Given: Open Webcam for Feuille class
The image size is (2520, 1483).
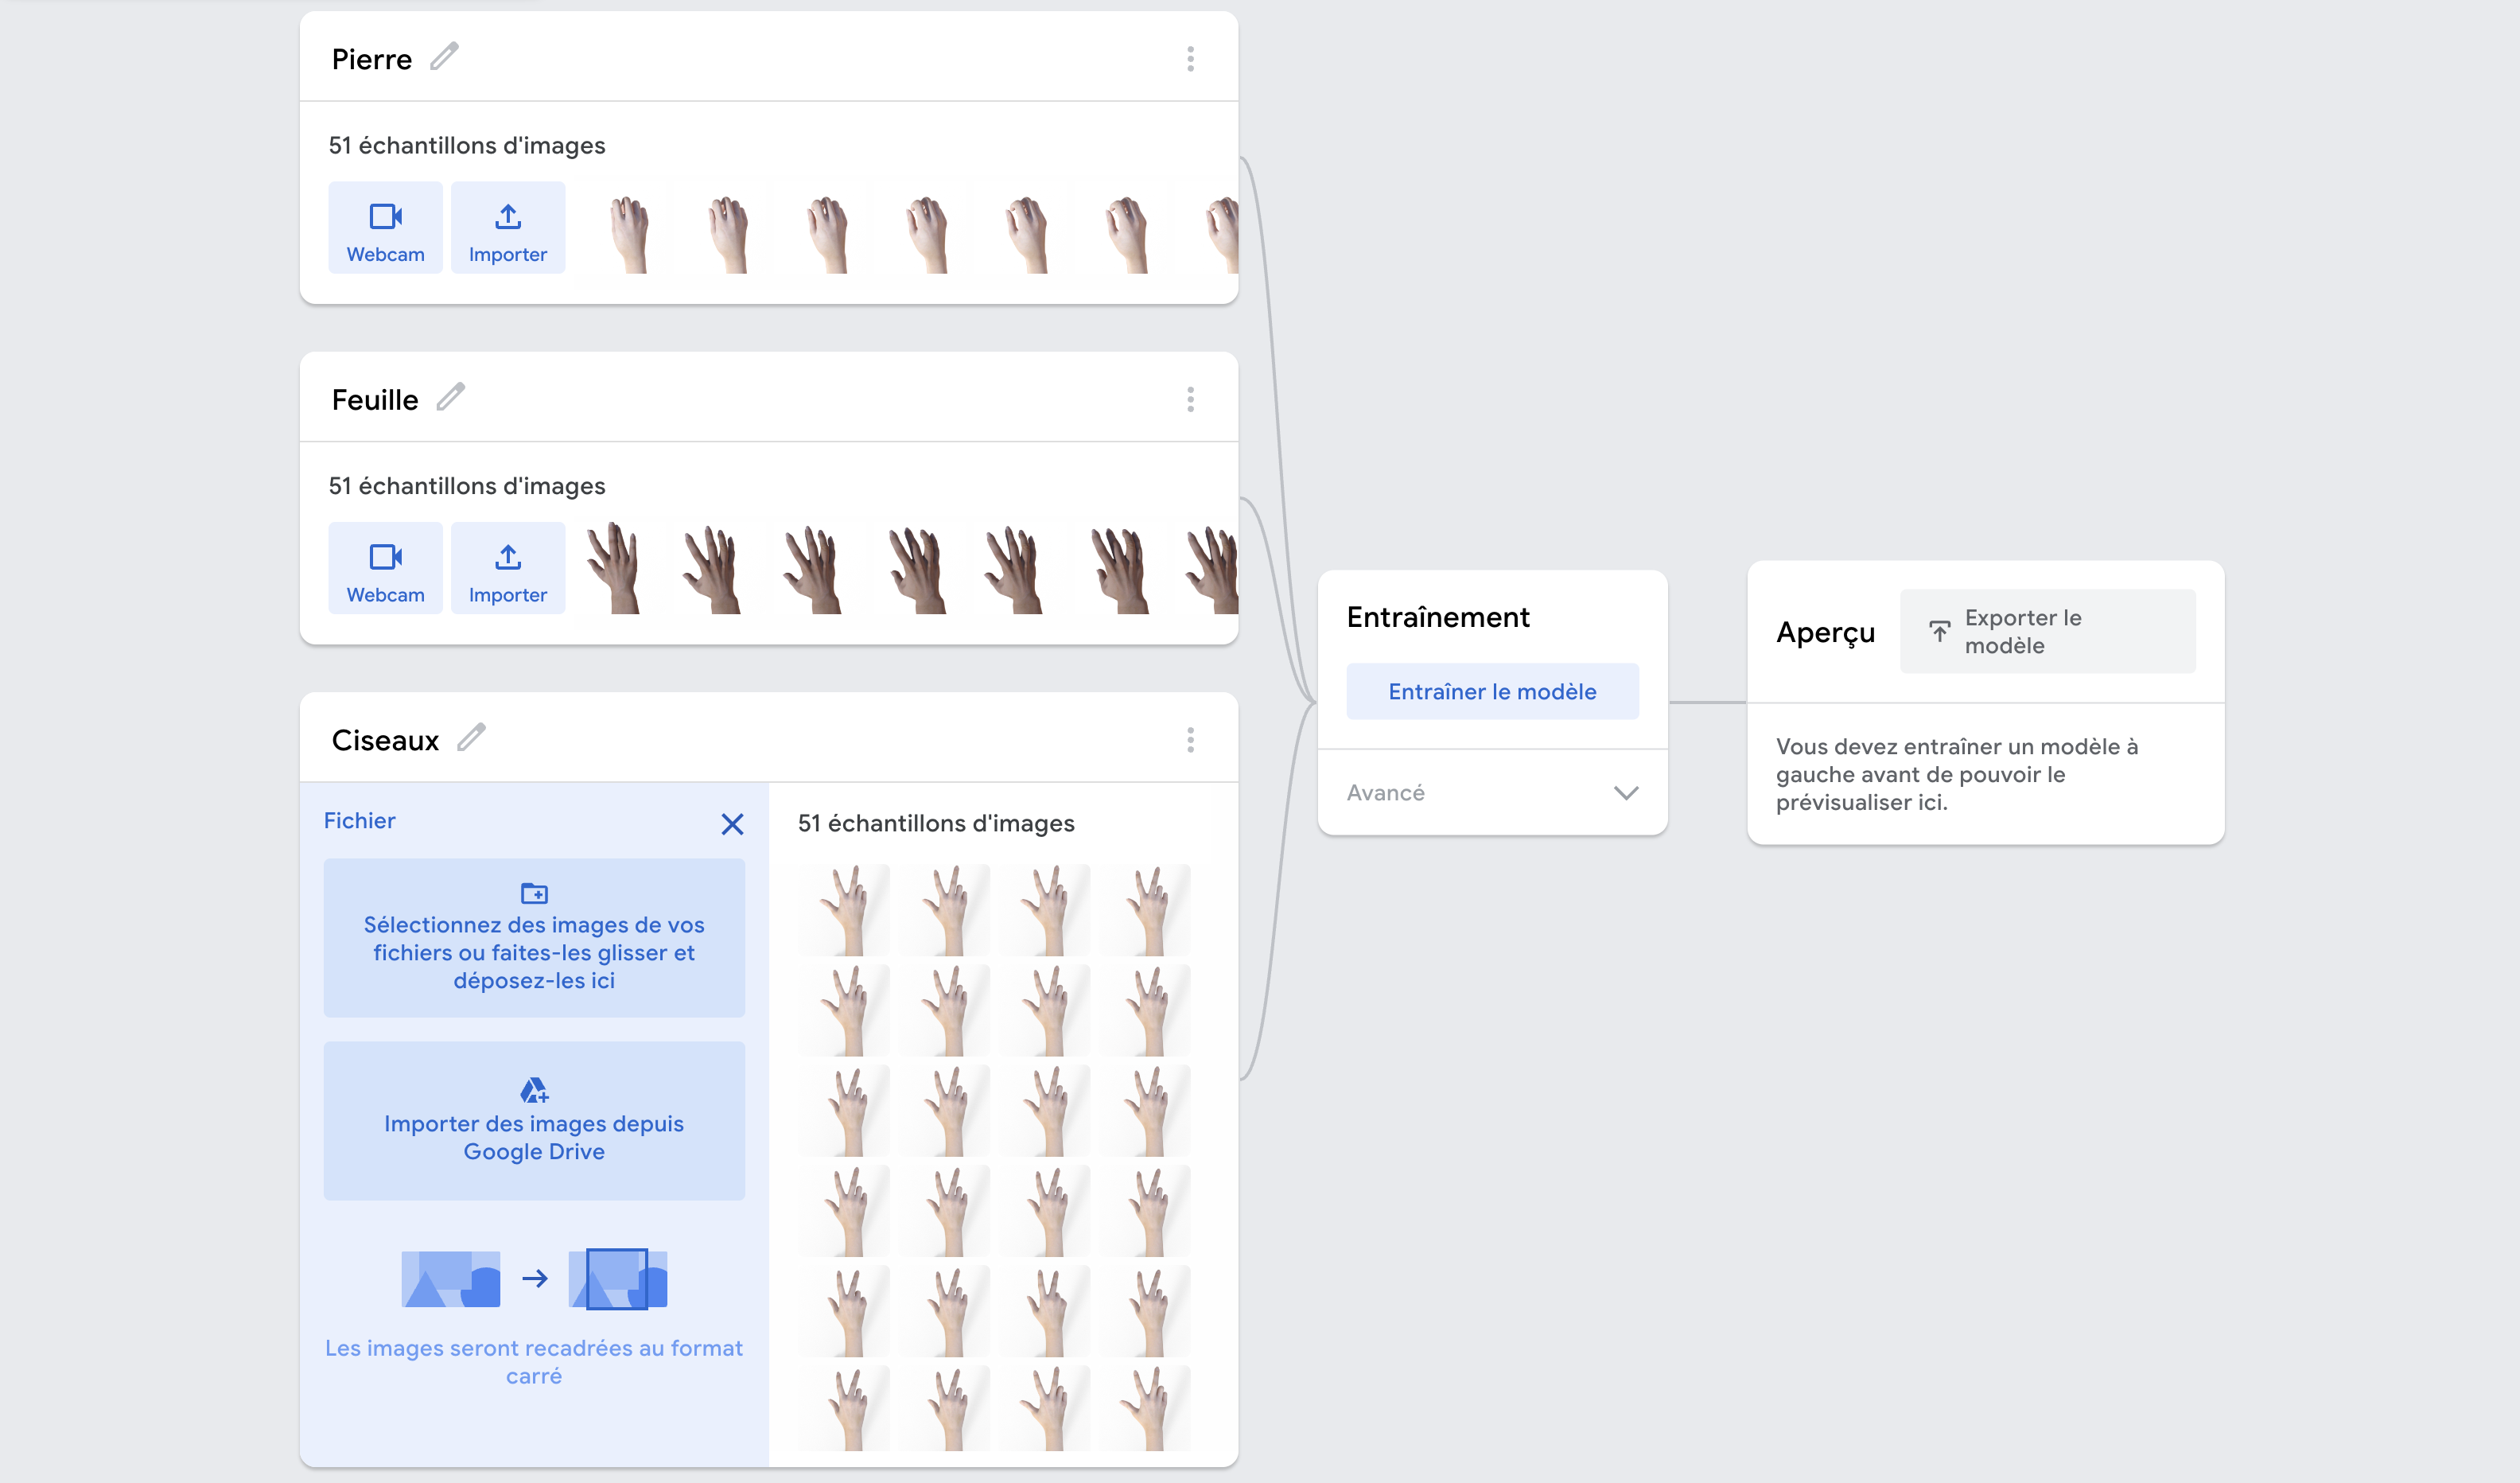Looking at the screenshot, I should (385, 568).
